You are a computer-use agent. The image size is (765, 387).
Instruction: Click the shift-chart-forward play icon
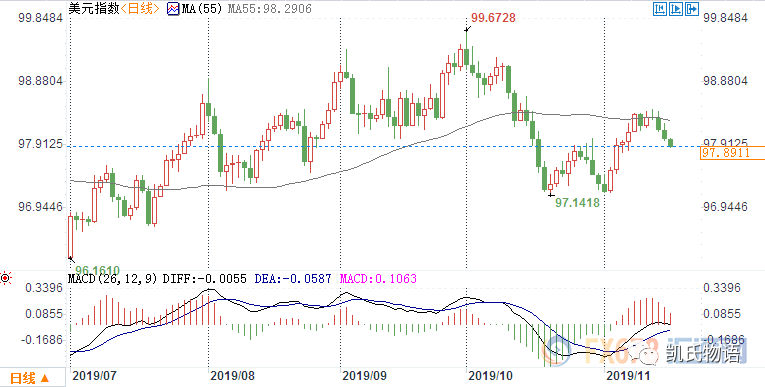676,8
